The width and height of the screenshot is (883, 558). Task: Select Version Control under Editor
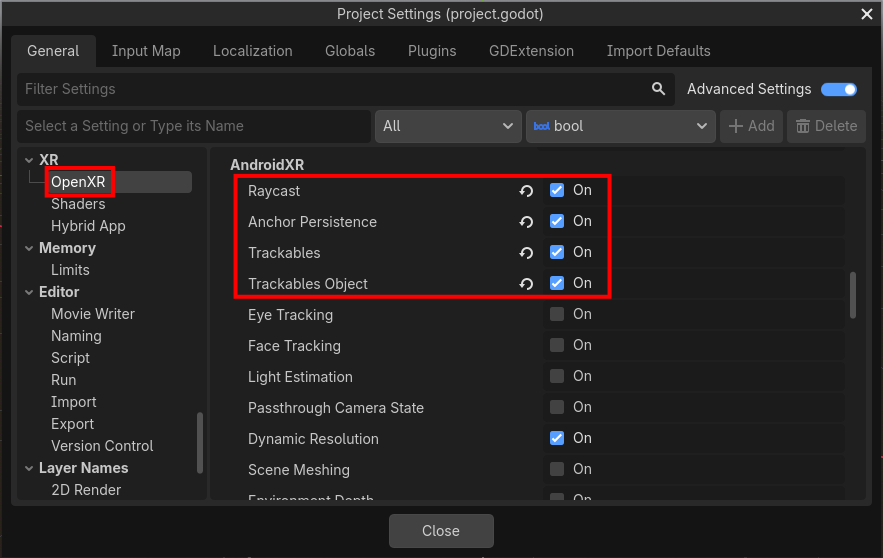tap(102, 446)
